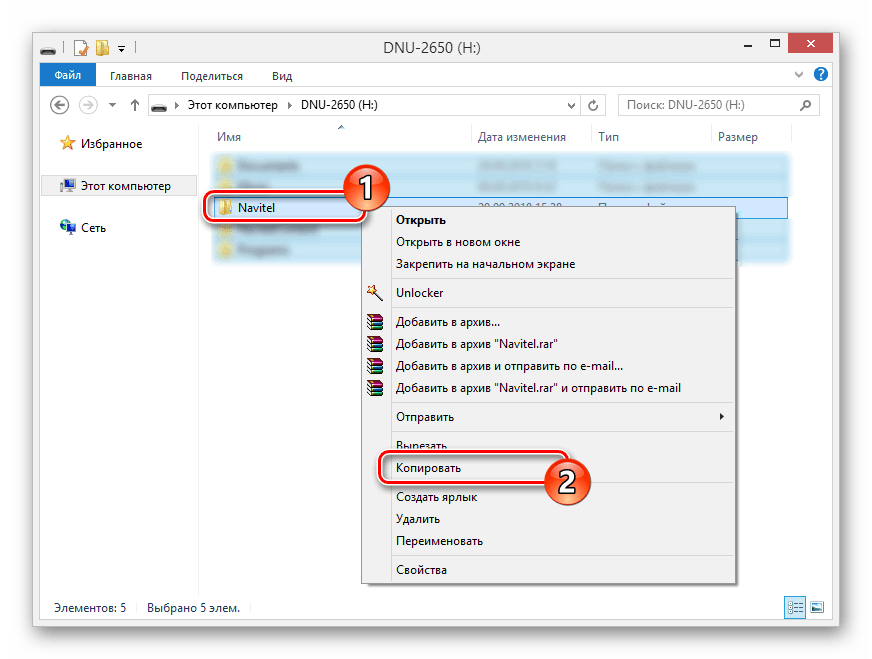Viewport: 872px width, 659px height.
Task: Refresh the DNU-2650 (H:) folder view
Action: click(594, 105)
